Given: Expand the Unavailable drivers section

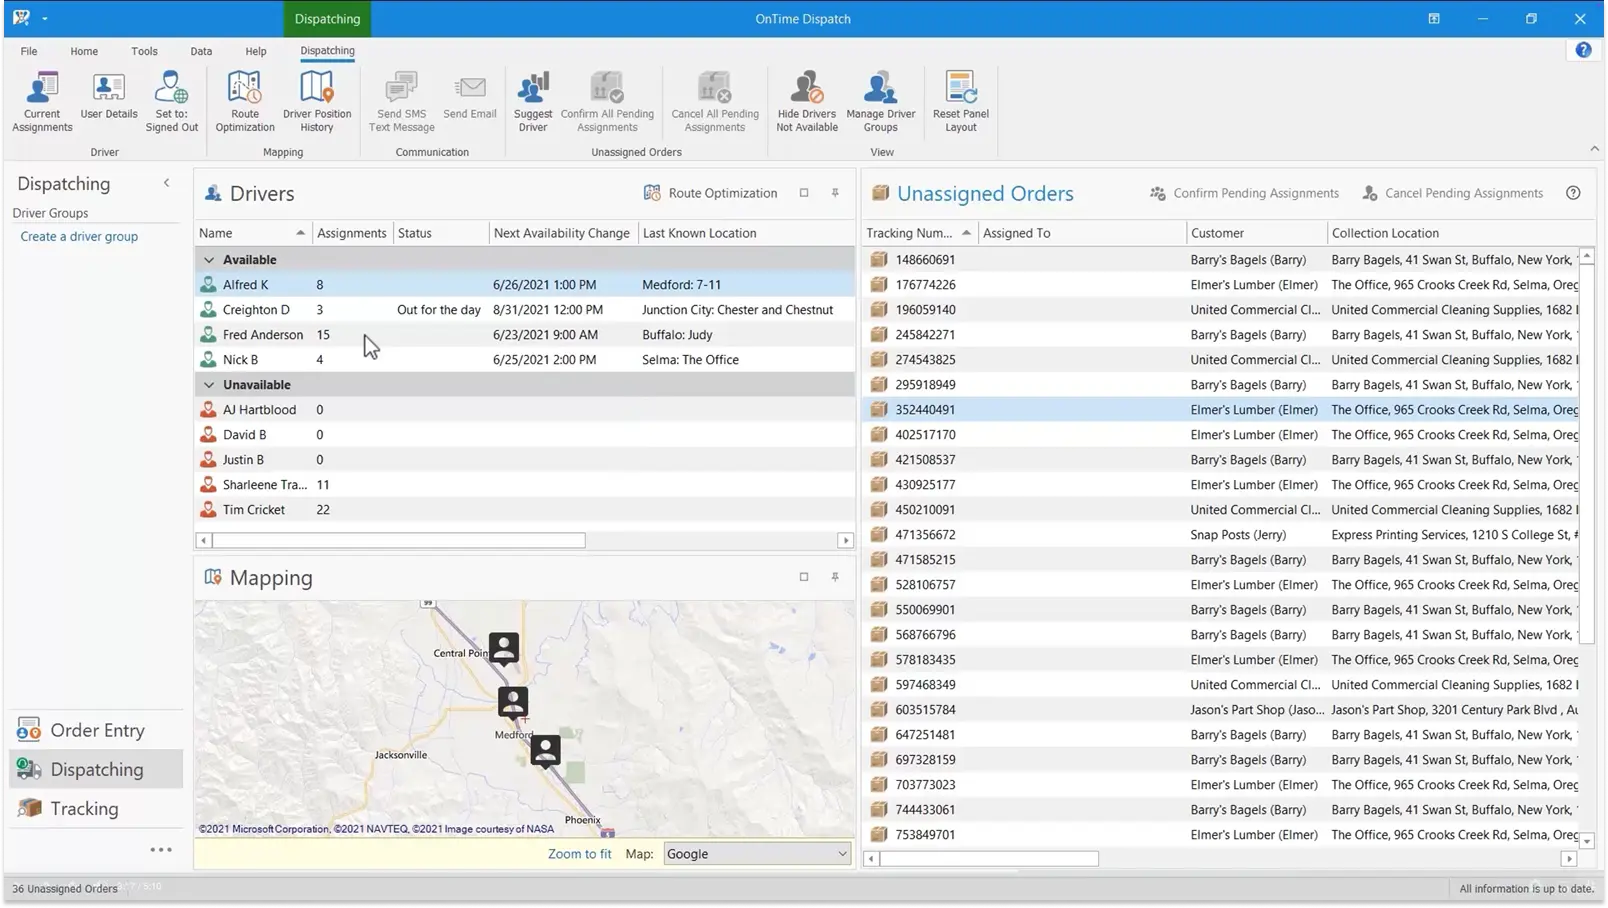Looking at the screenshot, I should pos(209,384).
